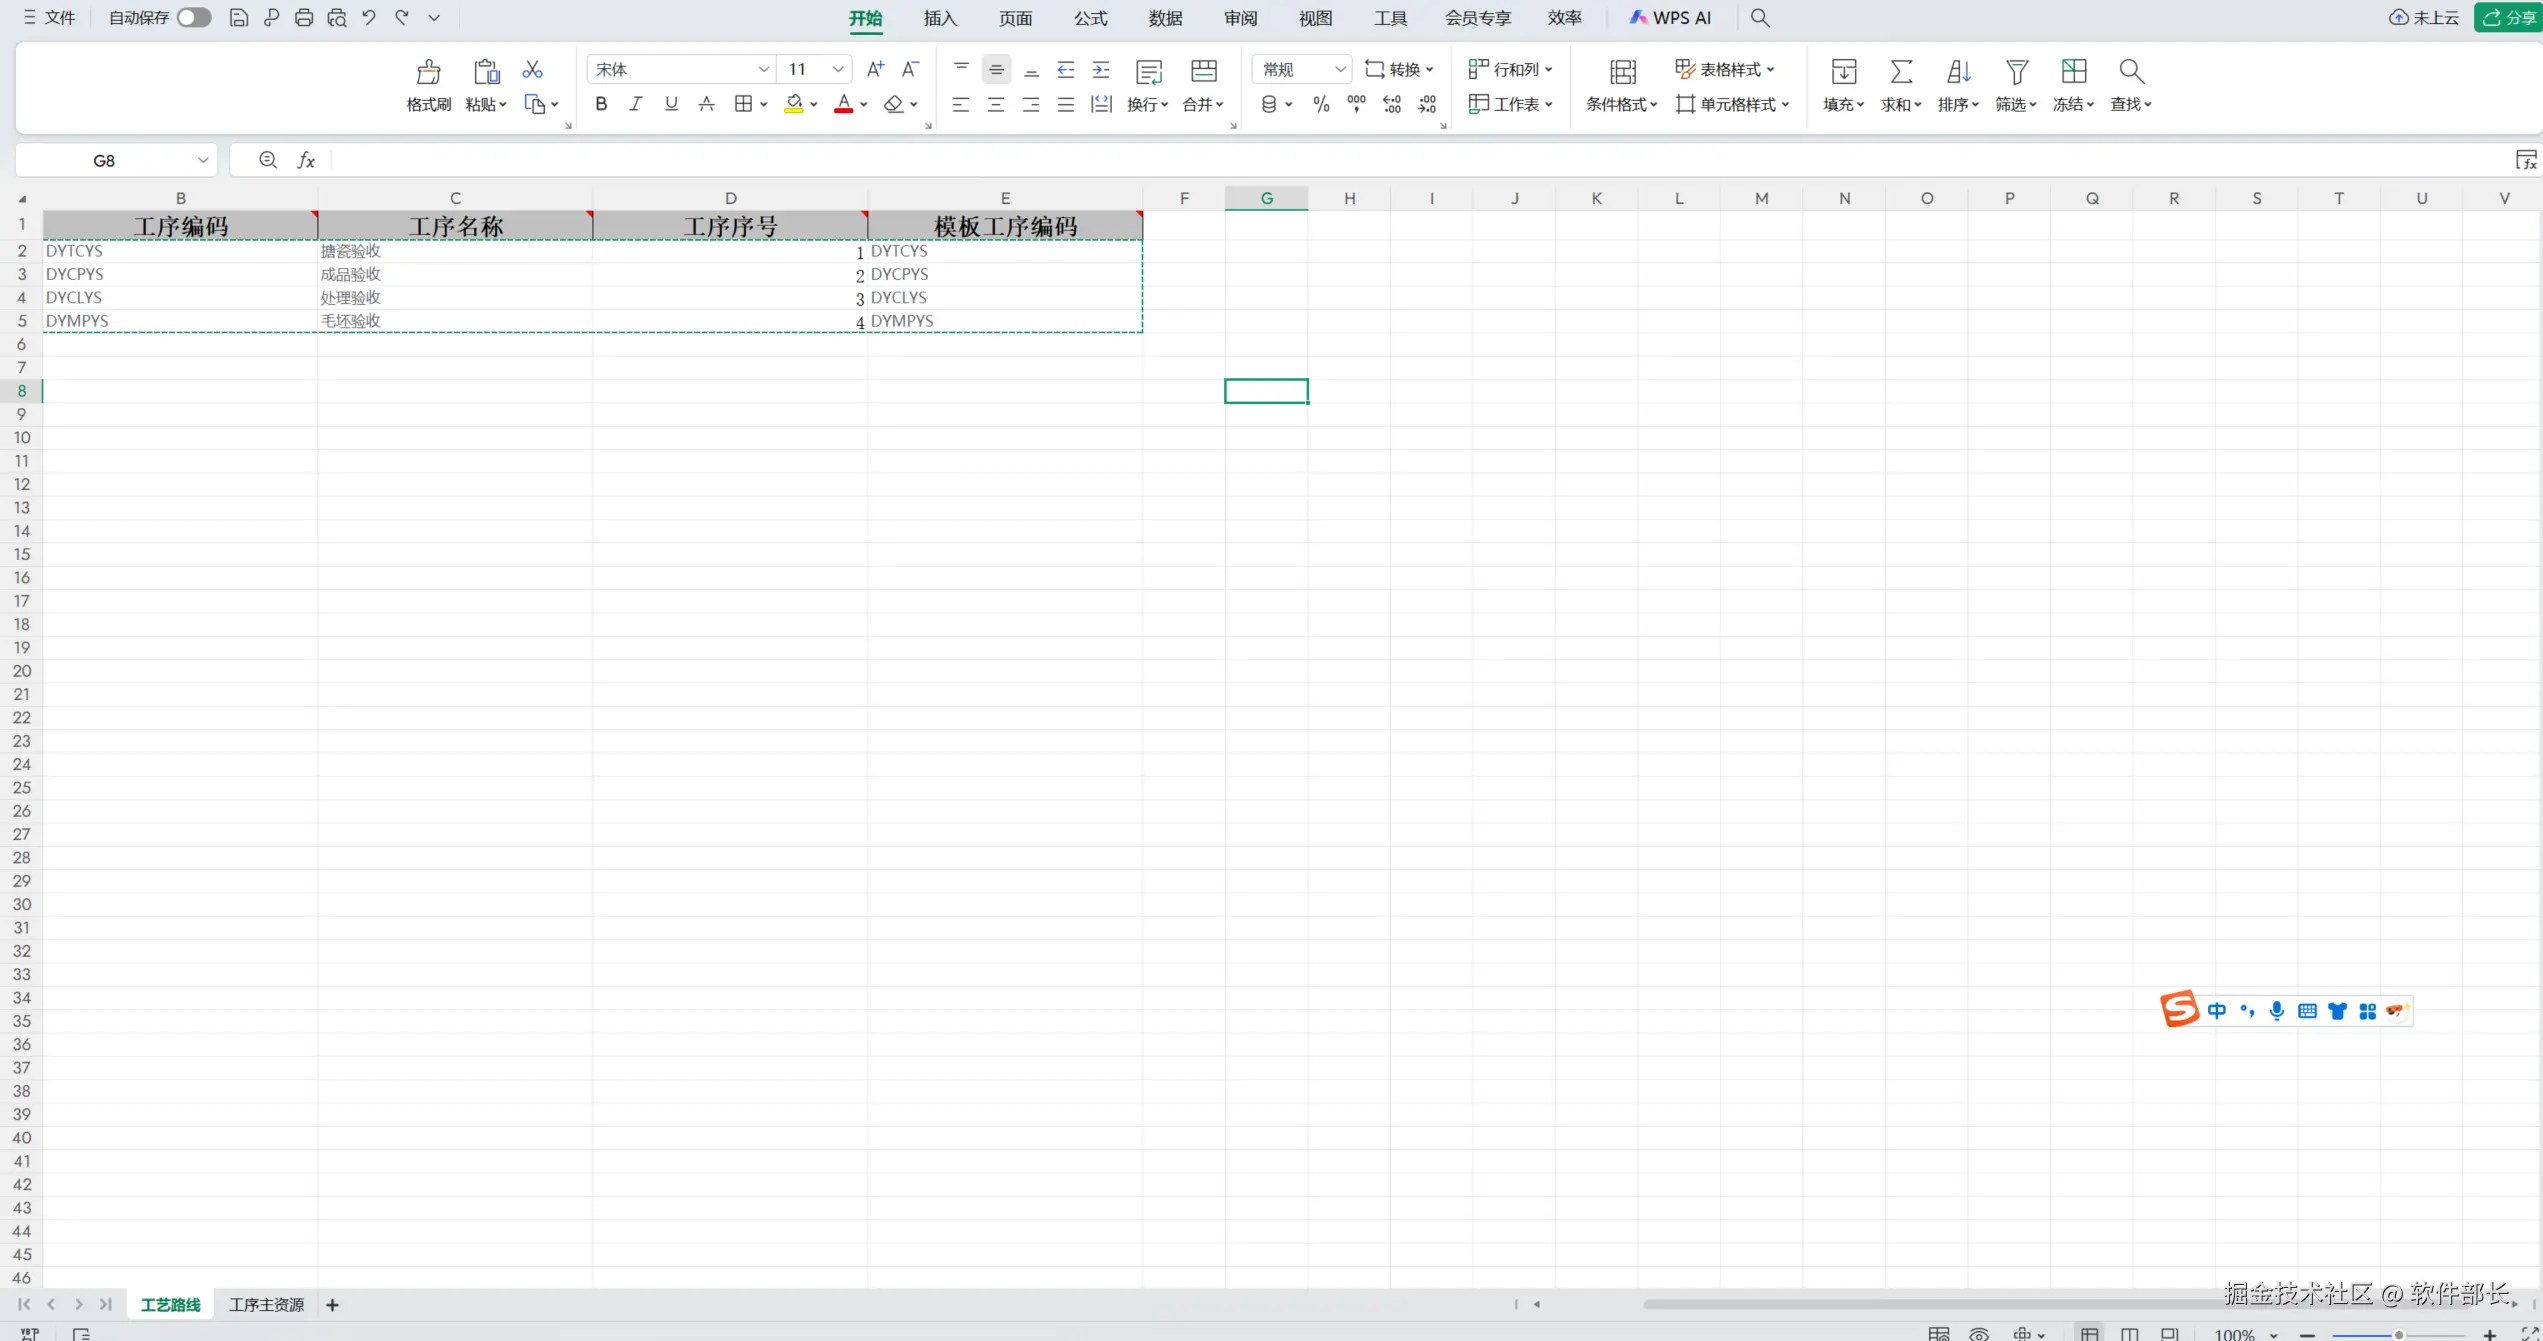Click the Find (查找) magnifier icon
Image resolution: width=2543 pixels, height=1341 pixels.
(x=2130, y=72)
